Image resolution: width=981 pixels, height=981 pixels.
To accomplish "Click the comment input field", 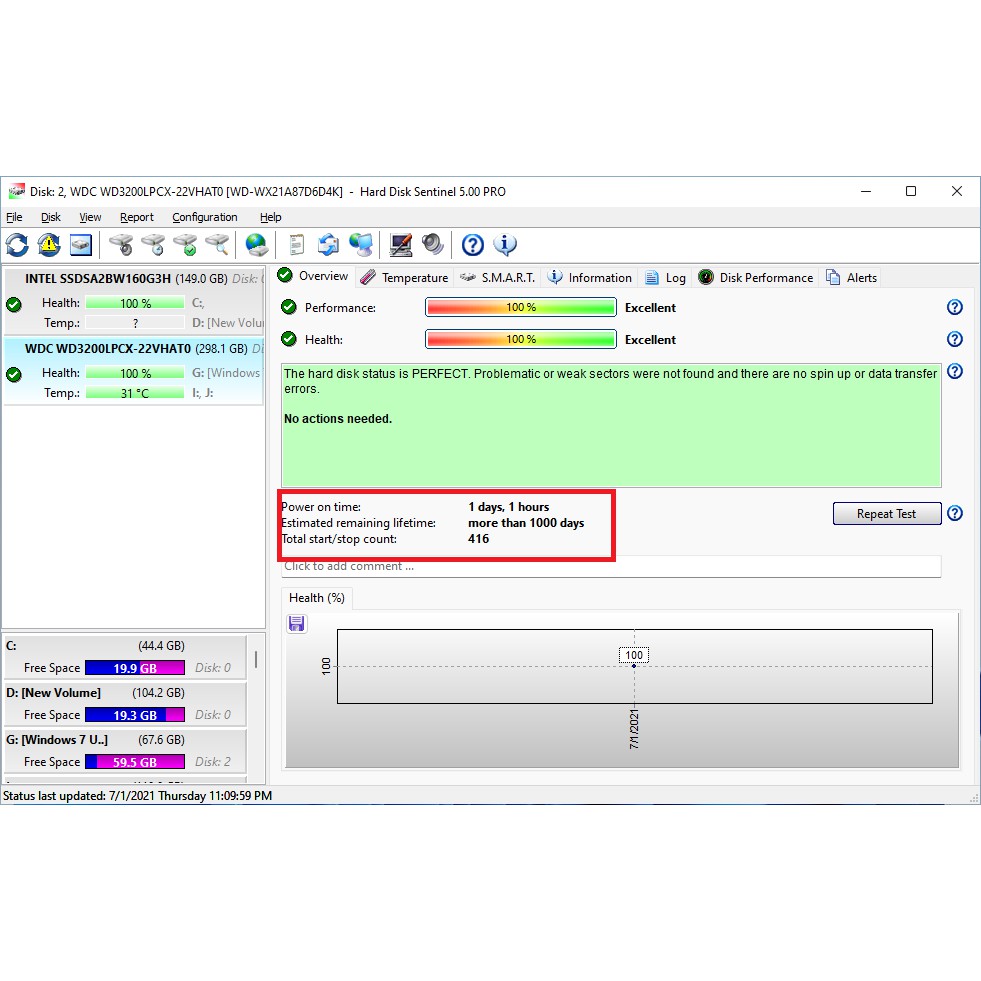I will [x=610, y=567].
